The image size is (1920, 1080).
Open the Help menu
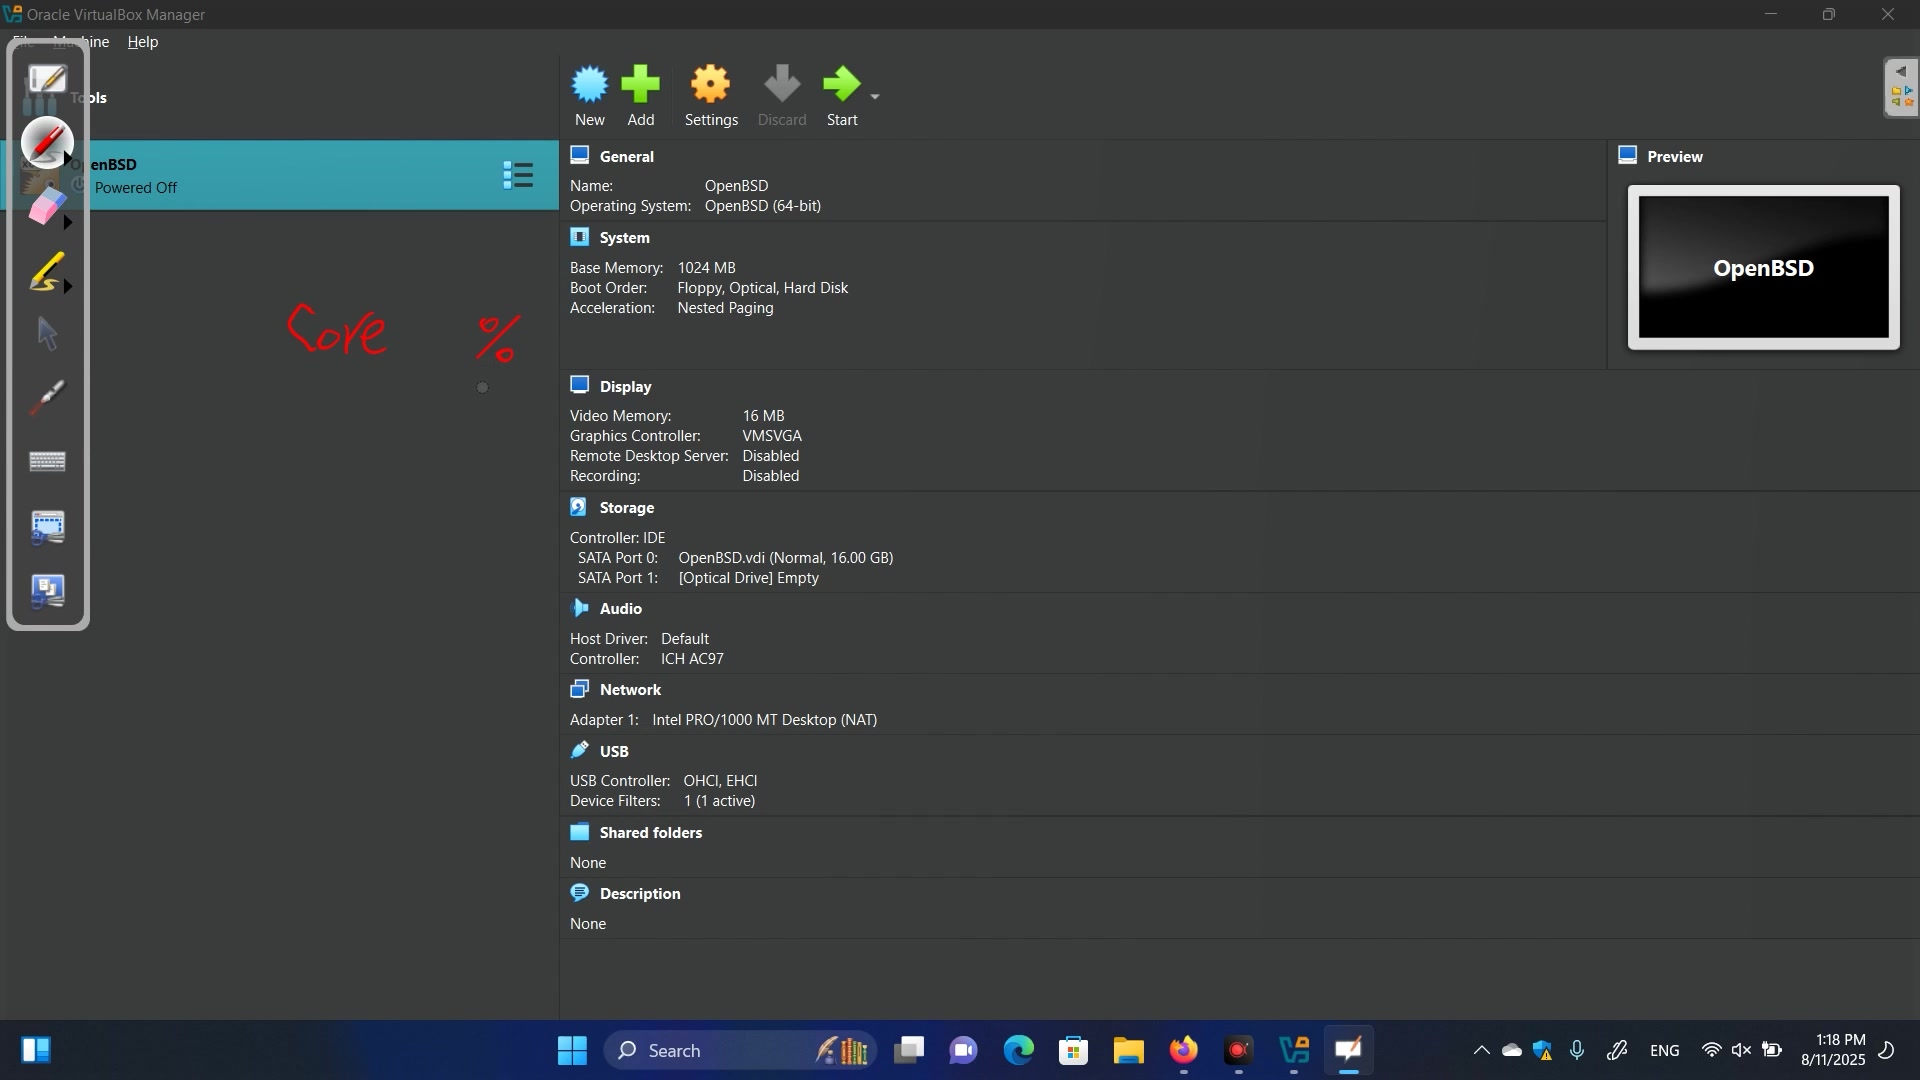tap(142, 42)
